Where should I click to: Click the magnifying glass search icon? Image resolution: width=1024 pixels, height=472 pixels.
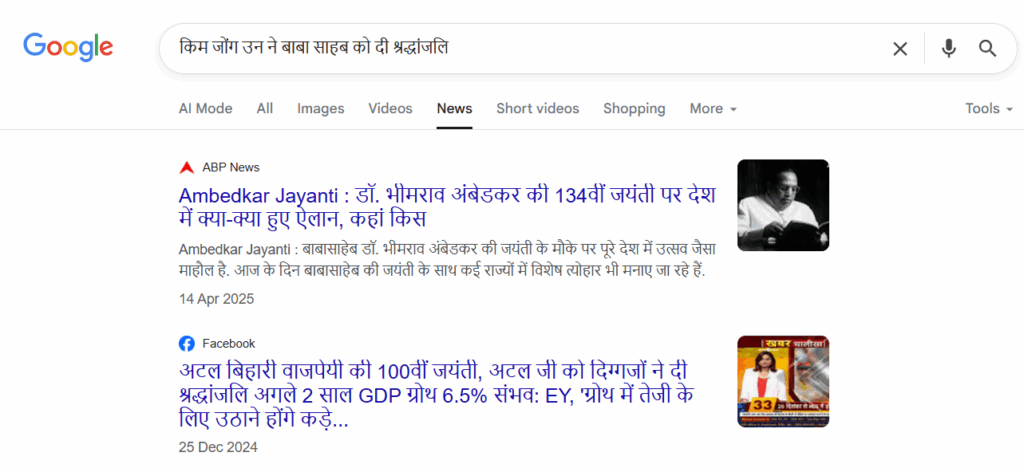988,48
